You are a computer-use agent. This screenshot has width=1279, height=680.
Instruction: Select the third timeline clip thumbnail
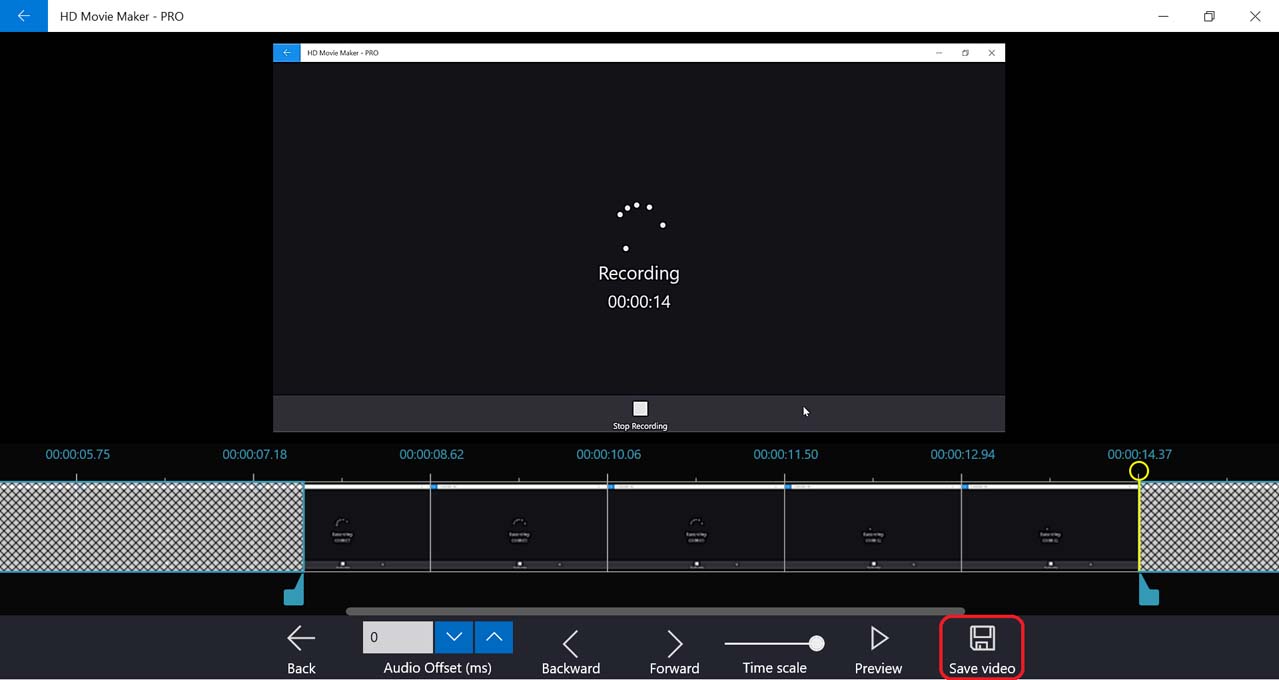696,528
